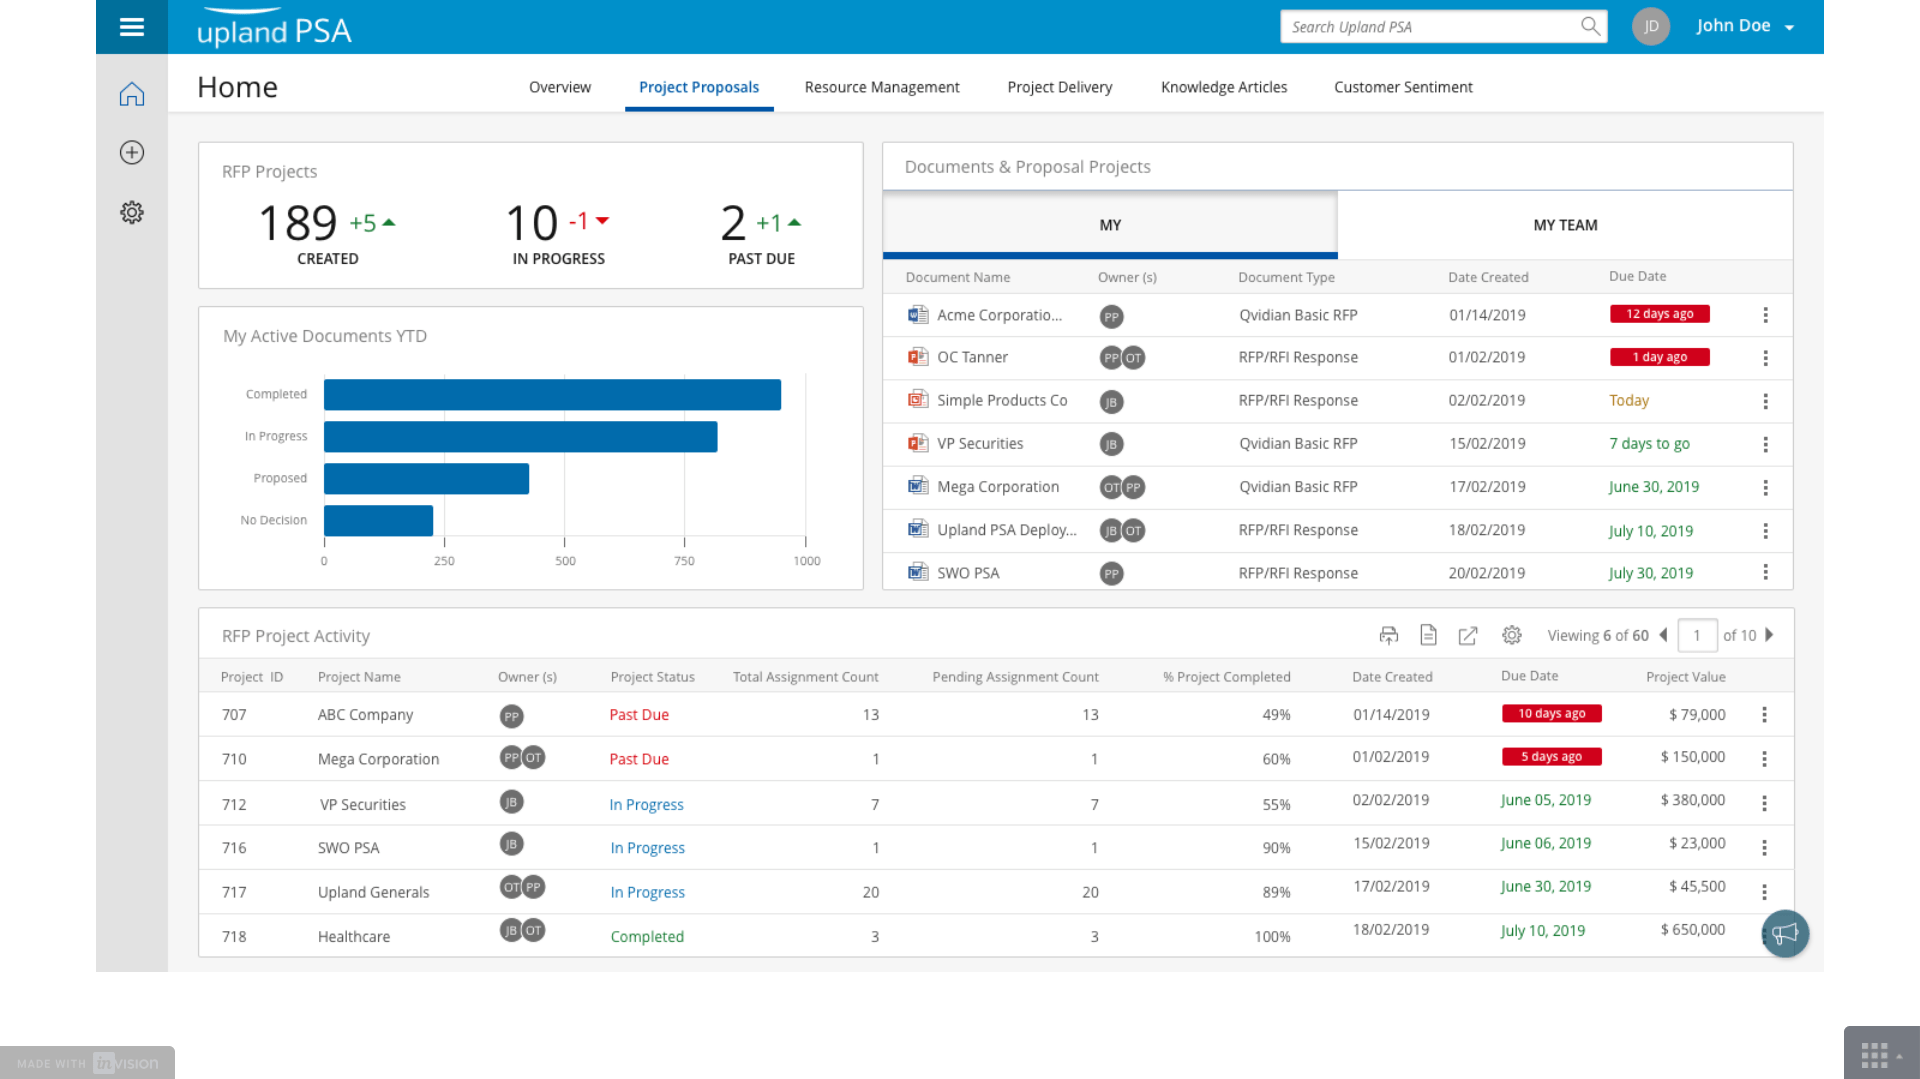Go to previous page of project activity

pyautogui.click(x=1663, y=635)
